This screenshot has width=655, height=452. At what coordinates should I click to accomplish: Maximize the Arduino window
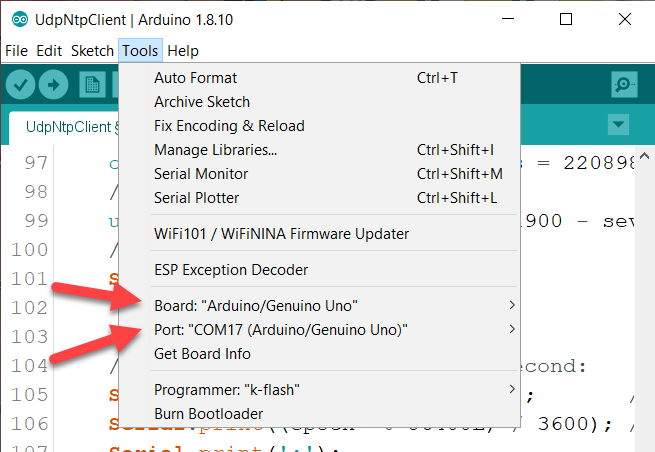click(566, 19)
